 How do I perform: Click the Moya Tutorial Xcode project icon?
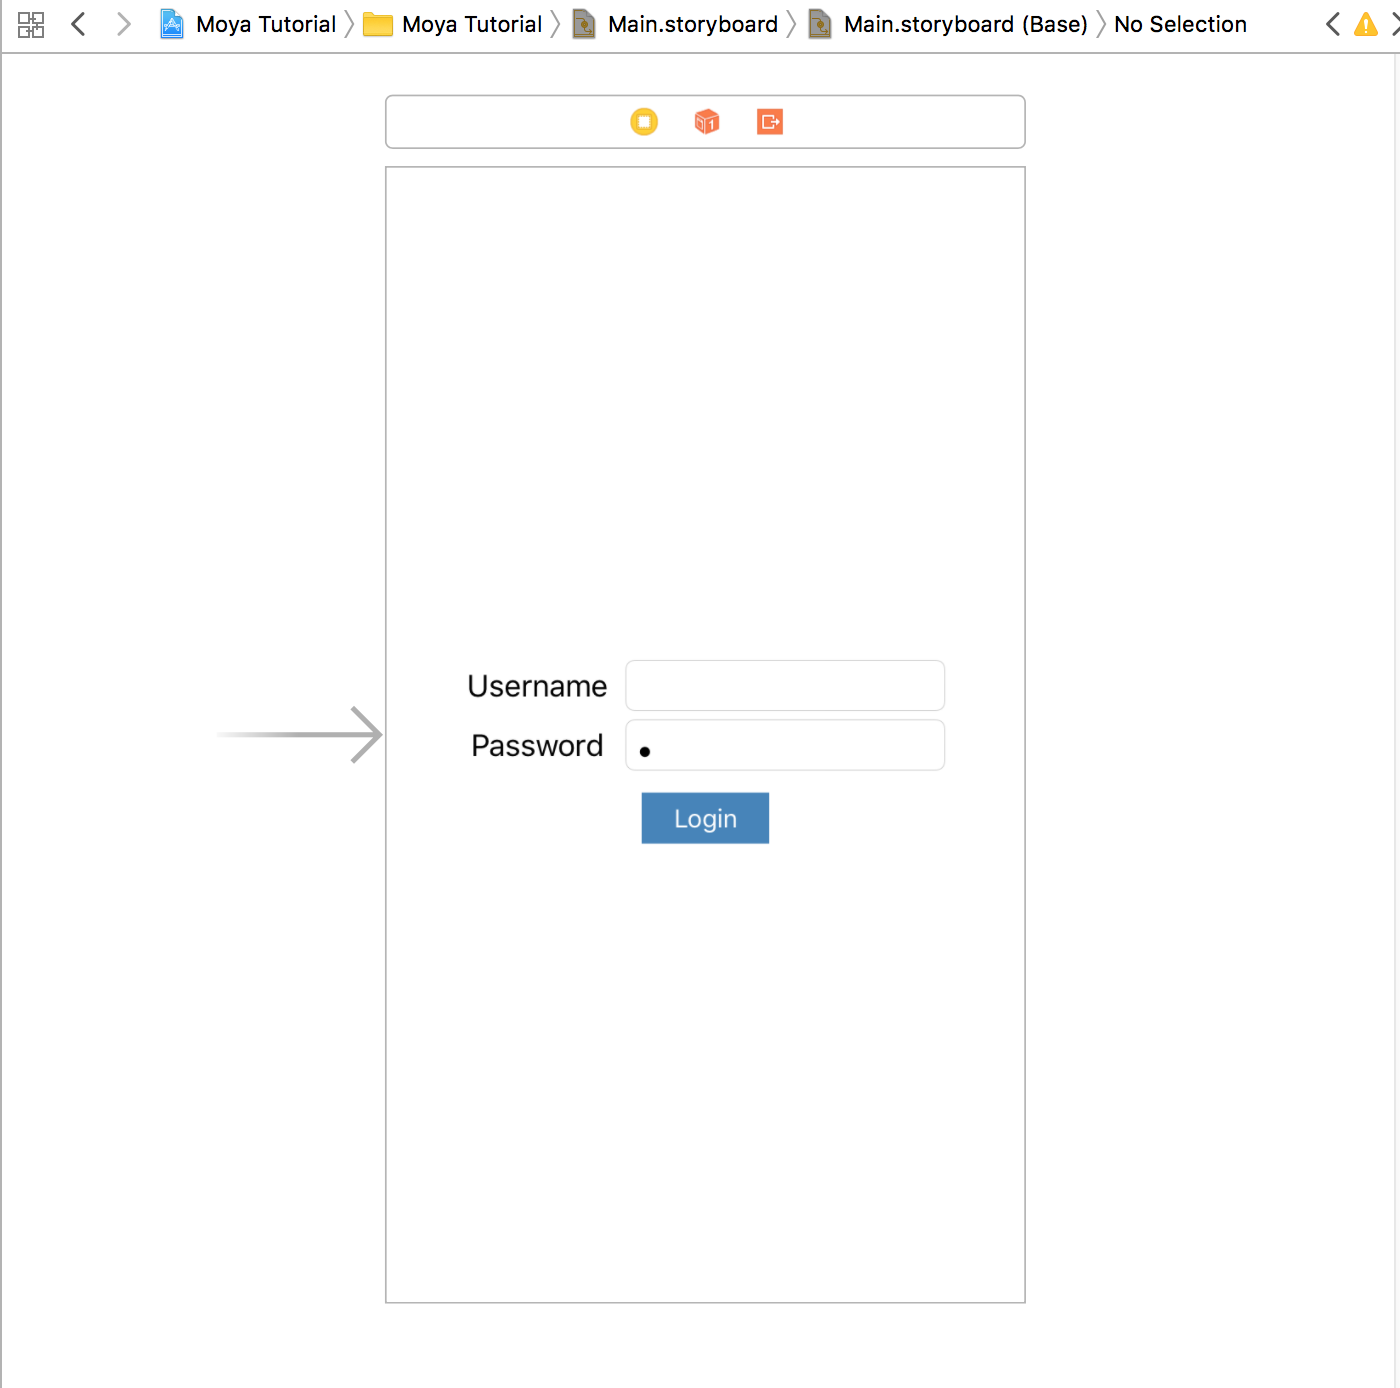[x=172, y=24]
